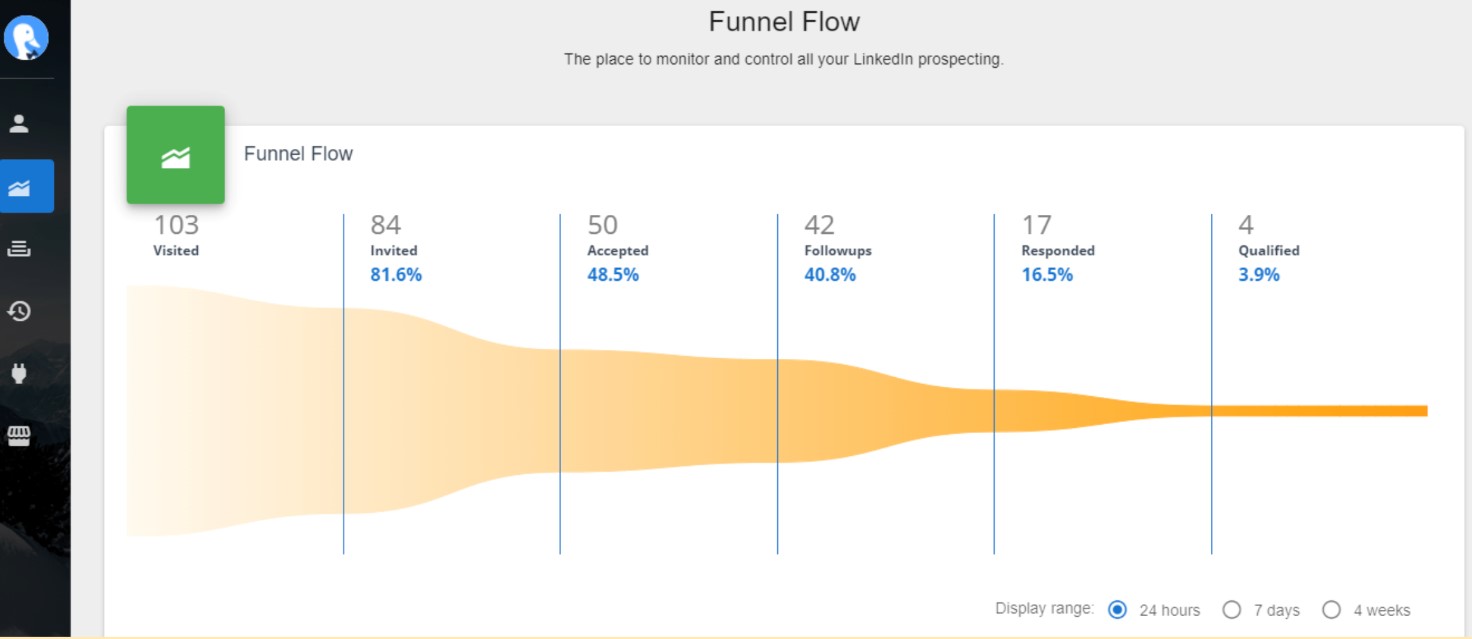Viewport: 1472px width, 639px height.
Task: Click the 81.6% Invited percentage
Action: tap(396, 275)
